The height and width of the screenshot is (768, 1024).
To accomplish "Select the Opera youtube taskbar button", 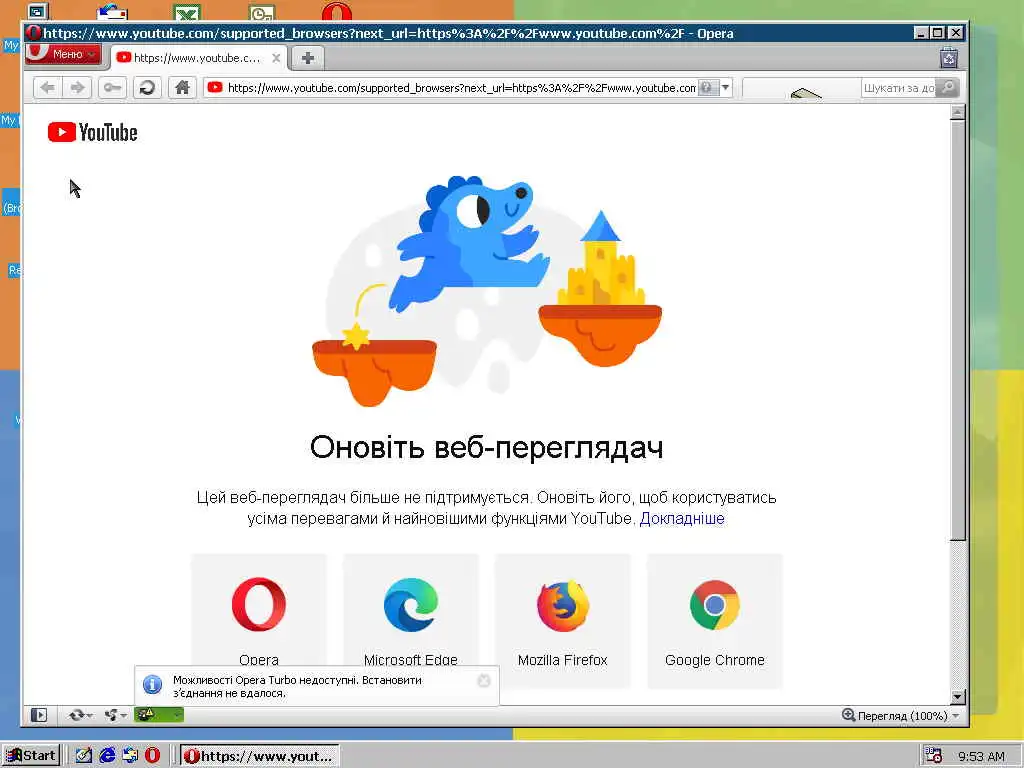I will pyautogui.click(x=259, y=756).
